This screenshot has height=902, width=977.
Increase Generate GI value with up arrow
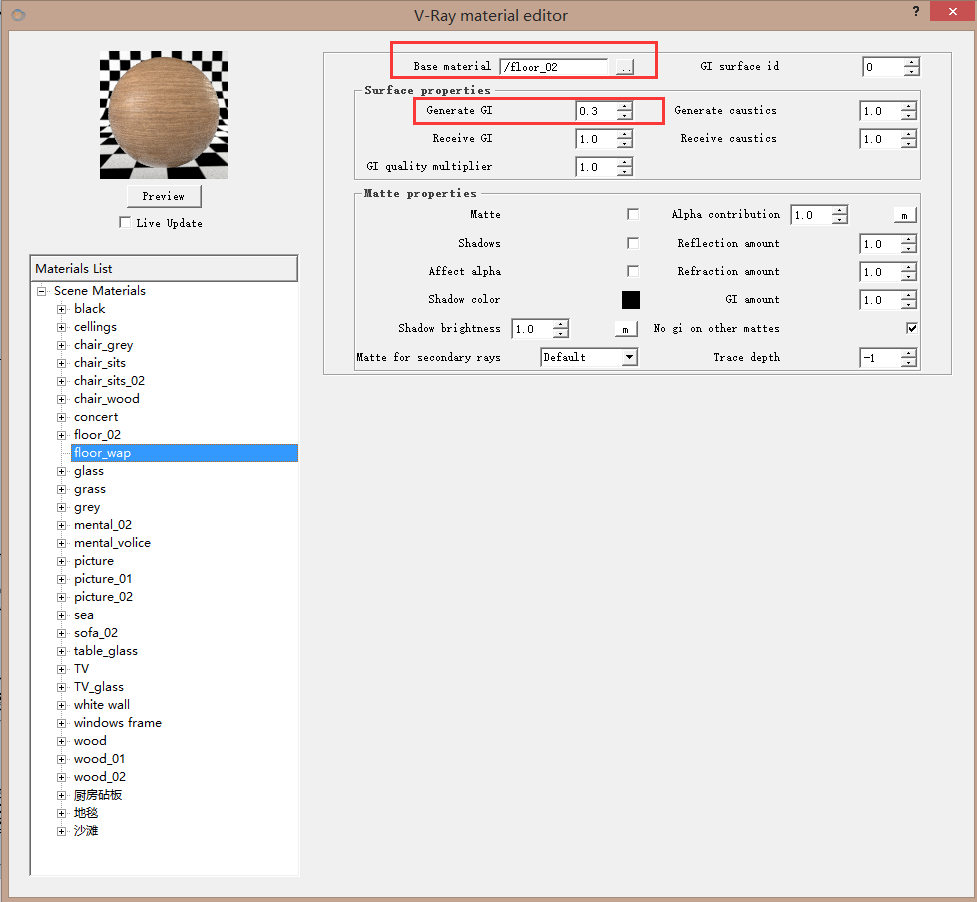[625, 106]
